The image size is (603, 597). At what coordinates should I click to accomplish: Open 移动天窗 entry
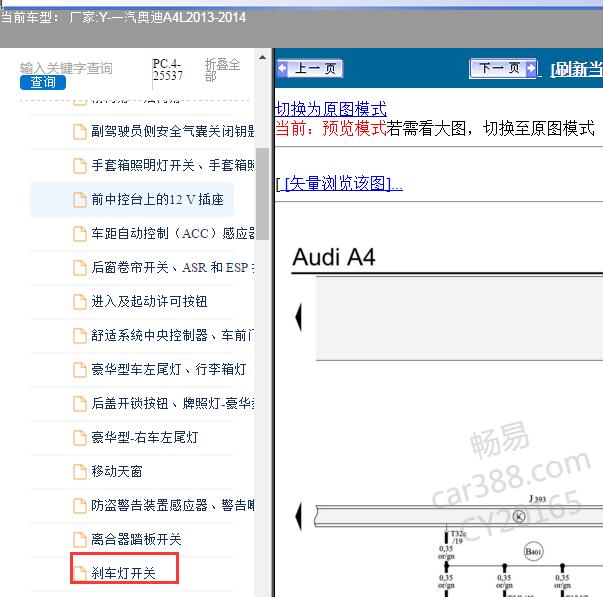[117, 471]
